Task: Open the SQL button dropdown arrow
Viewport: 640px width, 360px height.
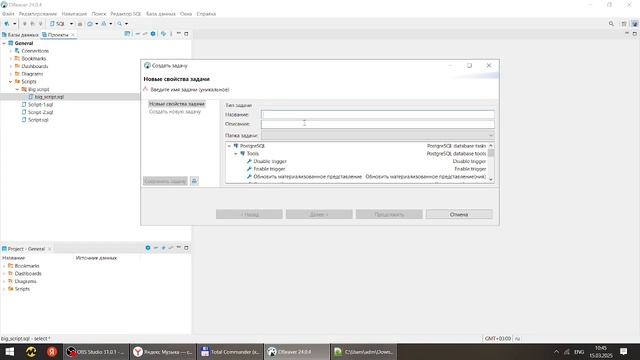Action: tap(71, 24)
